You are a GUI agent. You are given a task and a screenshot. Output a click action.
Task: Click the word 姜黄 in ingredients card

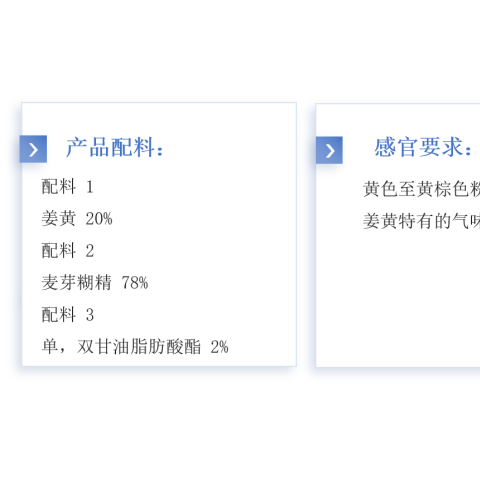pos(59,219)
